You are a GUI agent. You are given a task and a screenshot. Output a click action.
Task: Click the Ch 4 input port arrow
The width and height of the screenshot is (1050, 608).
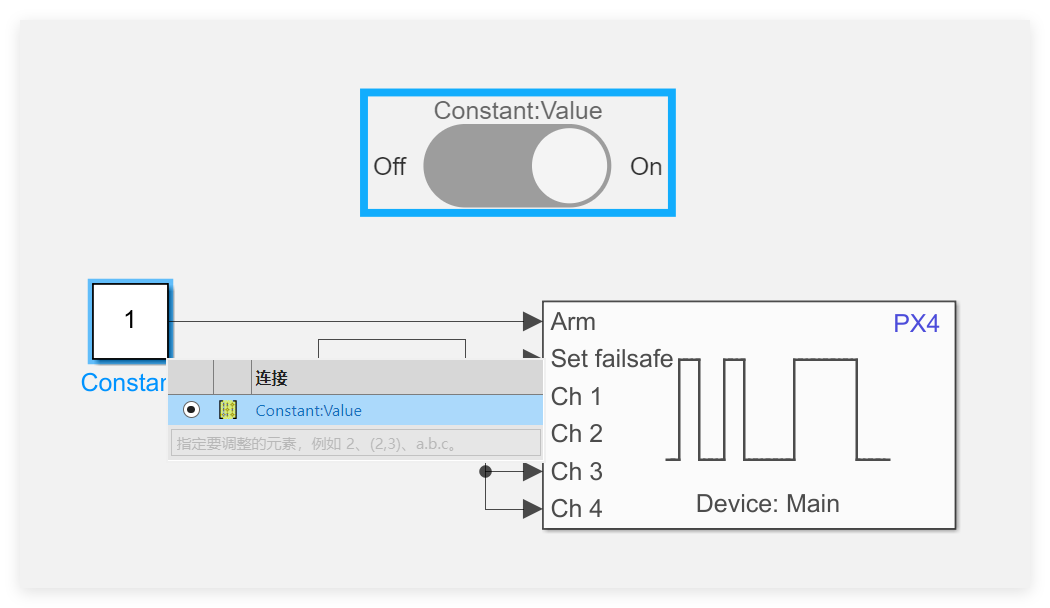click(x=531, y=509)
